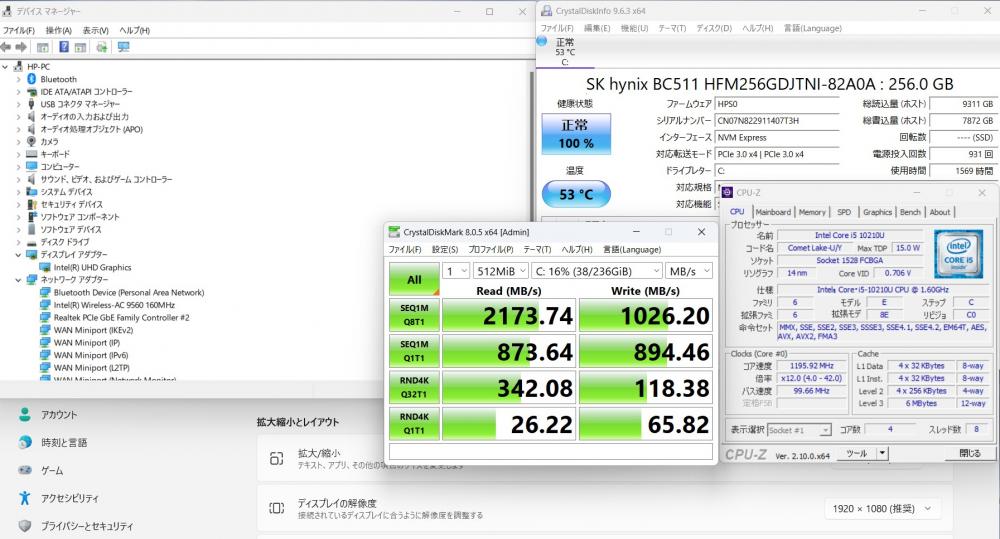Click the 53 °C temperature indicator

576,194
